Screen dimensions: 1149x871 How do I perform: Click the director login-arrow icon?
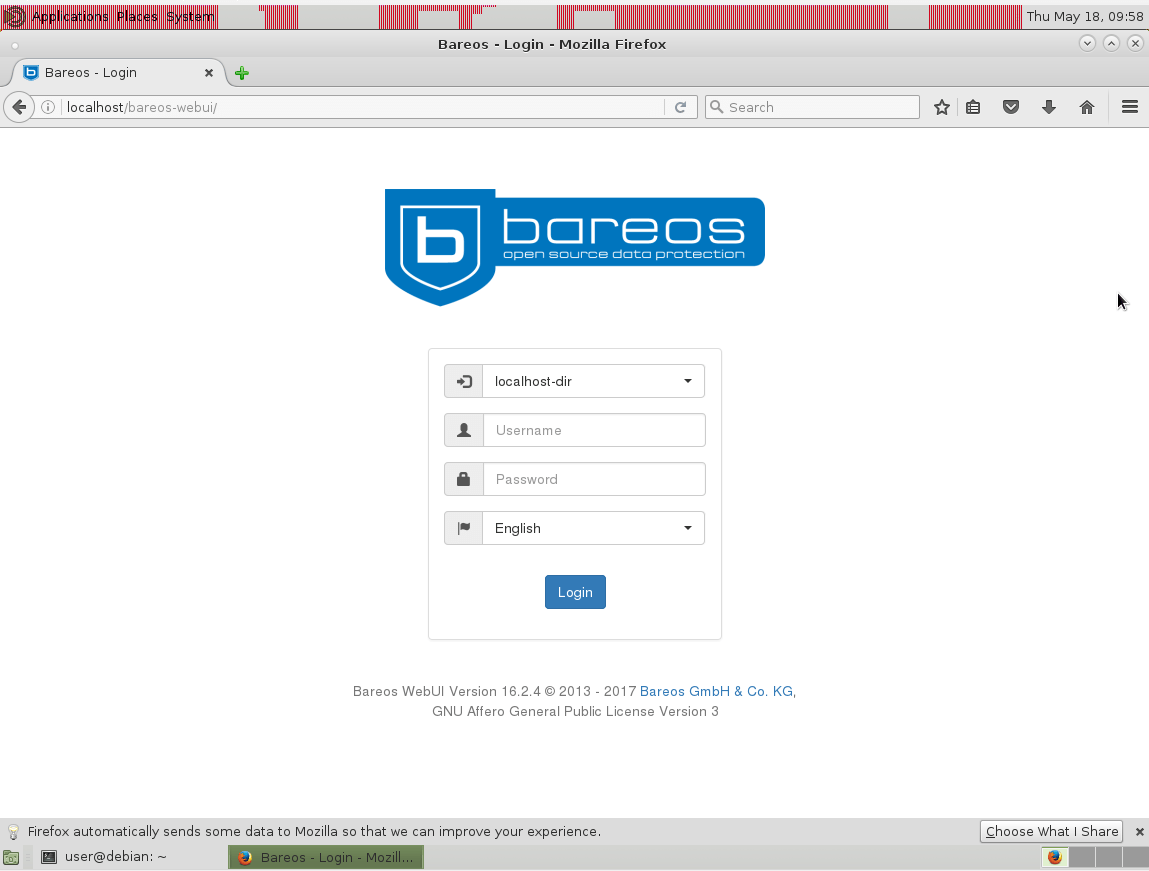tap(464, 381)
